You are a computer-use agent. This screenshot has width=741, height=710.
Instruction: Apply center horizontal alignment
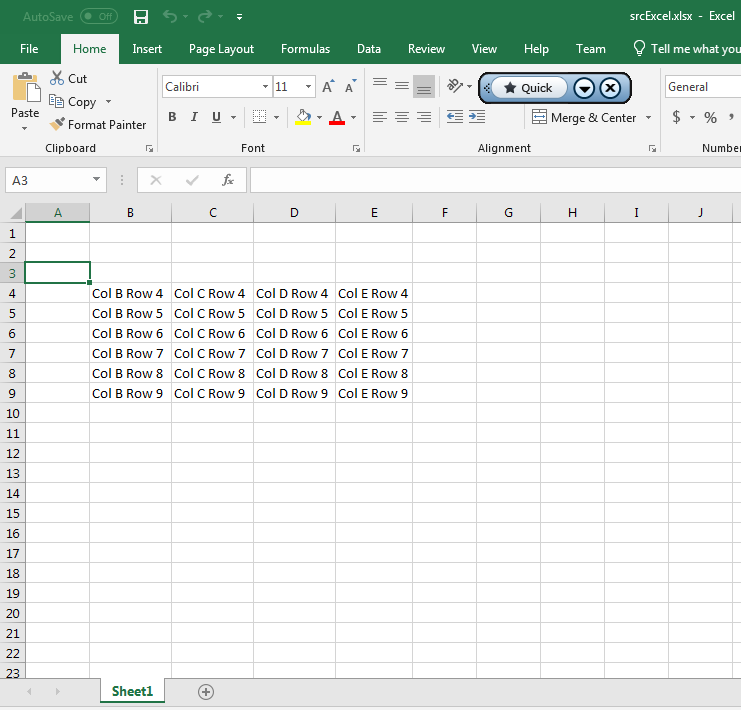tap(401, 117)
